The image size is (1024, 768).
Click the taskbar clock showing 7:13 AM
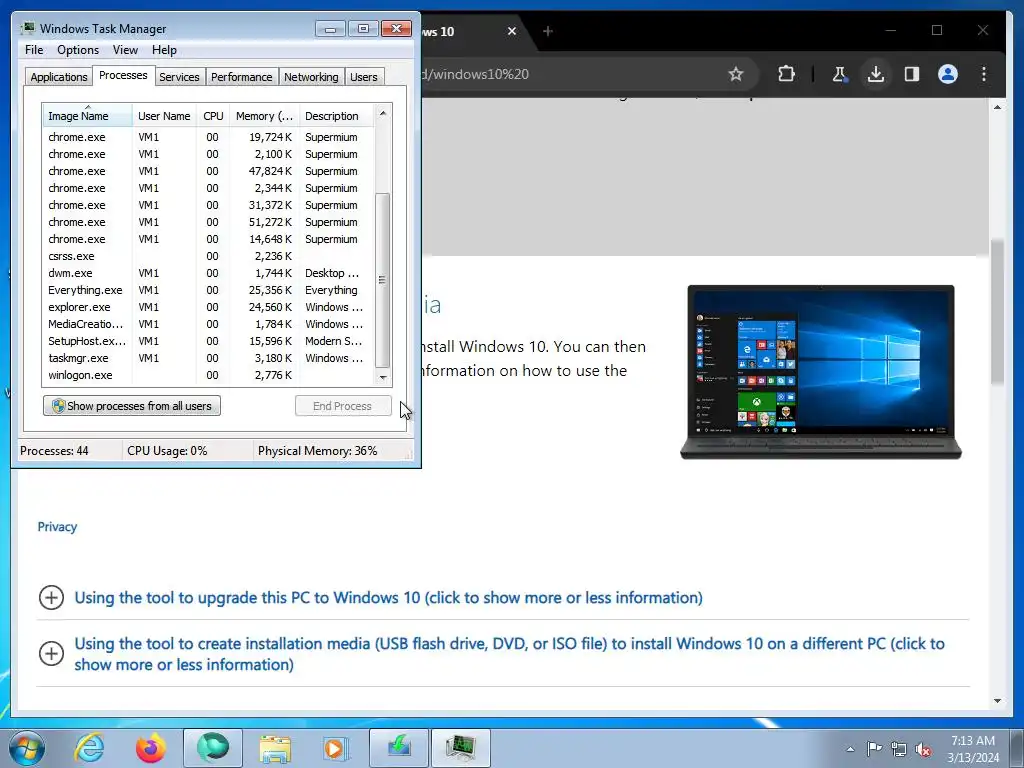[x=973, y=749]
